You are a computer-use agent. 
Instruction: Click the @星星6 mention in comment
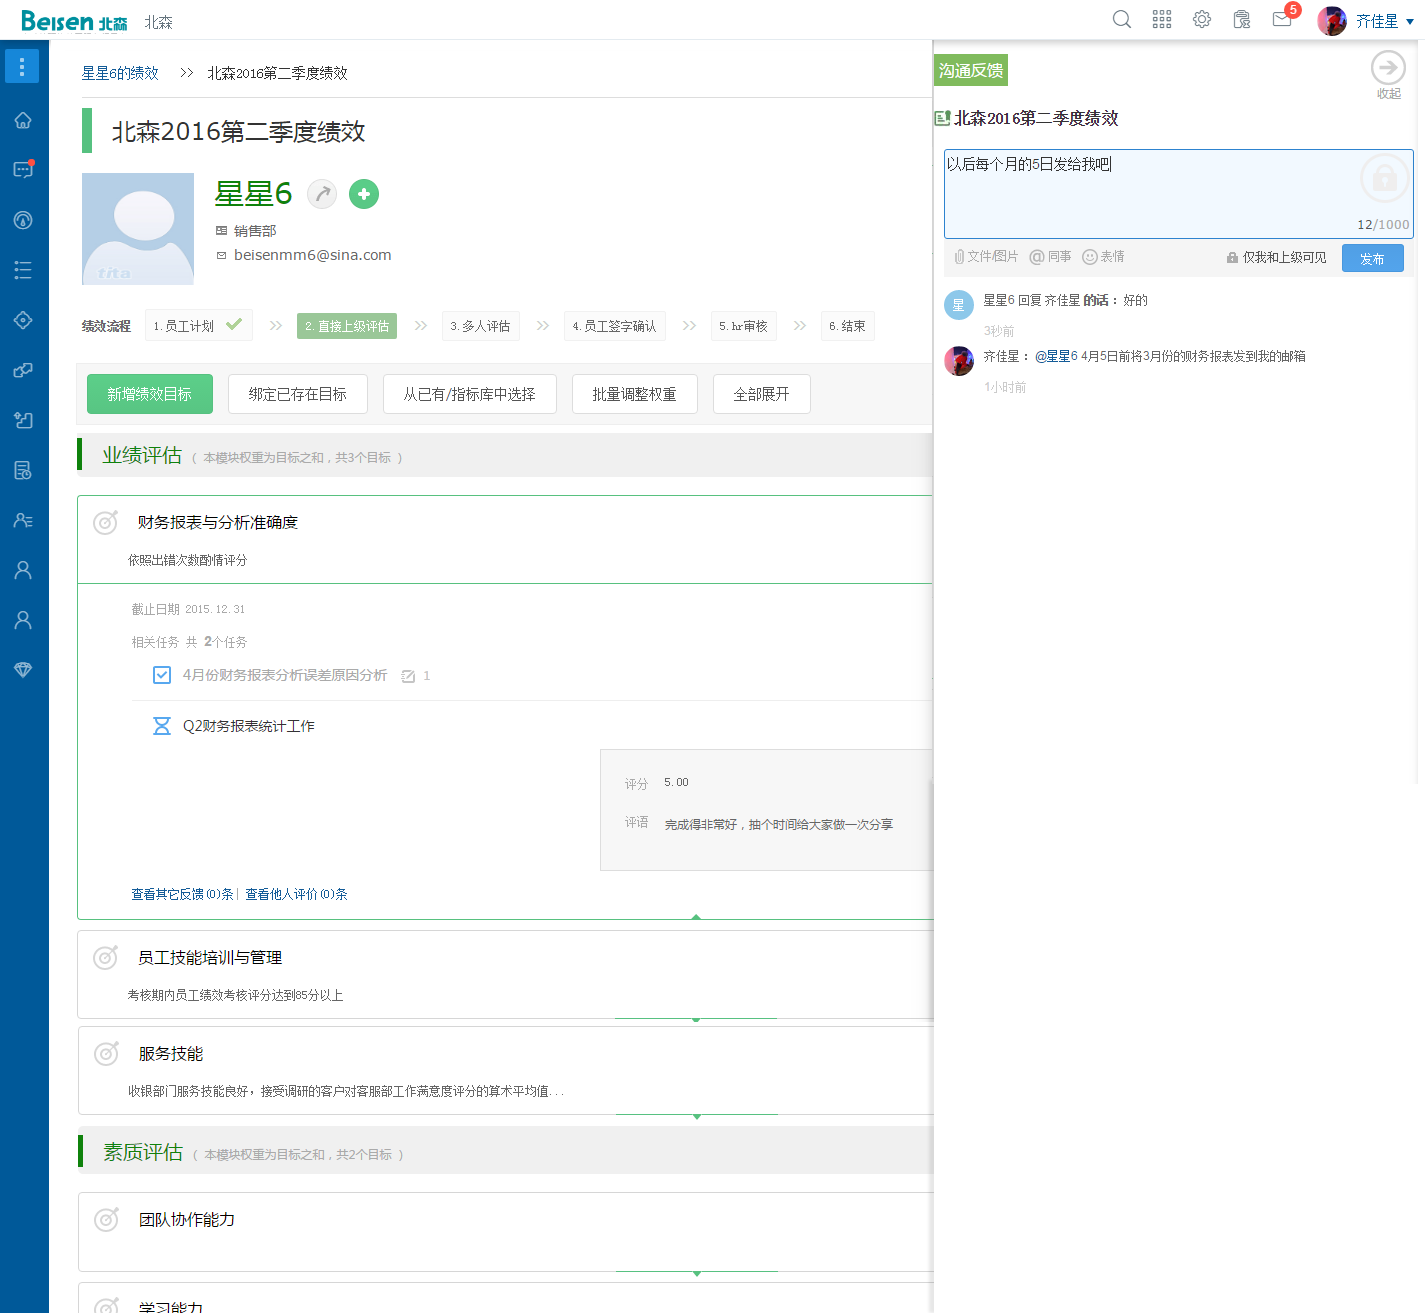[1056, 356]
